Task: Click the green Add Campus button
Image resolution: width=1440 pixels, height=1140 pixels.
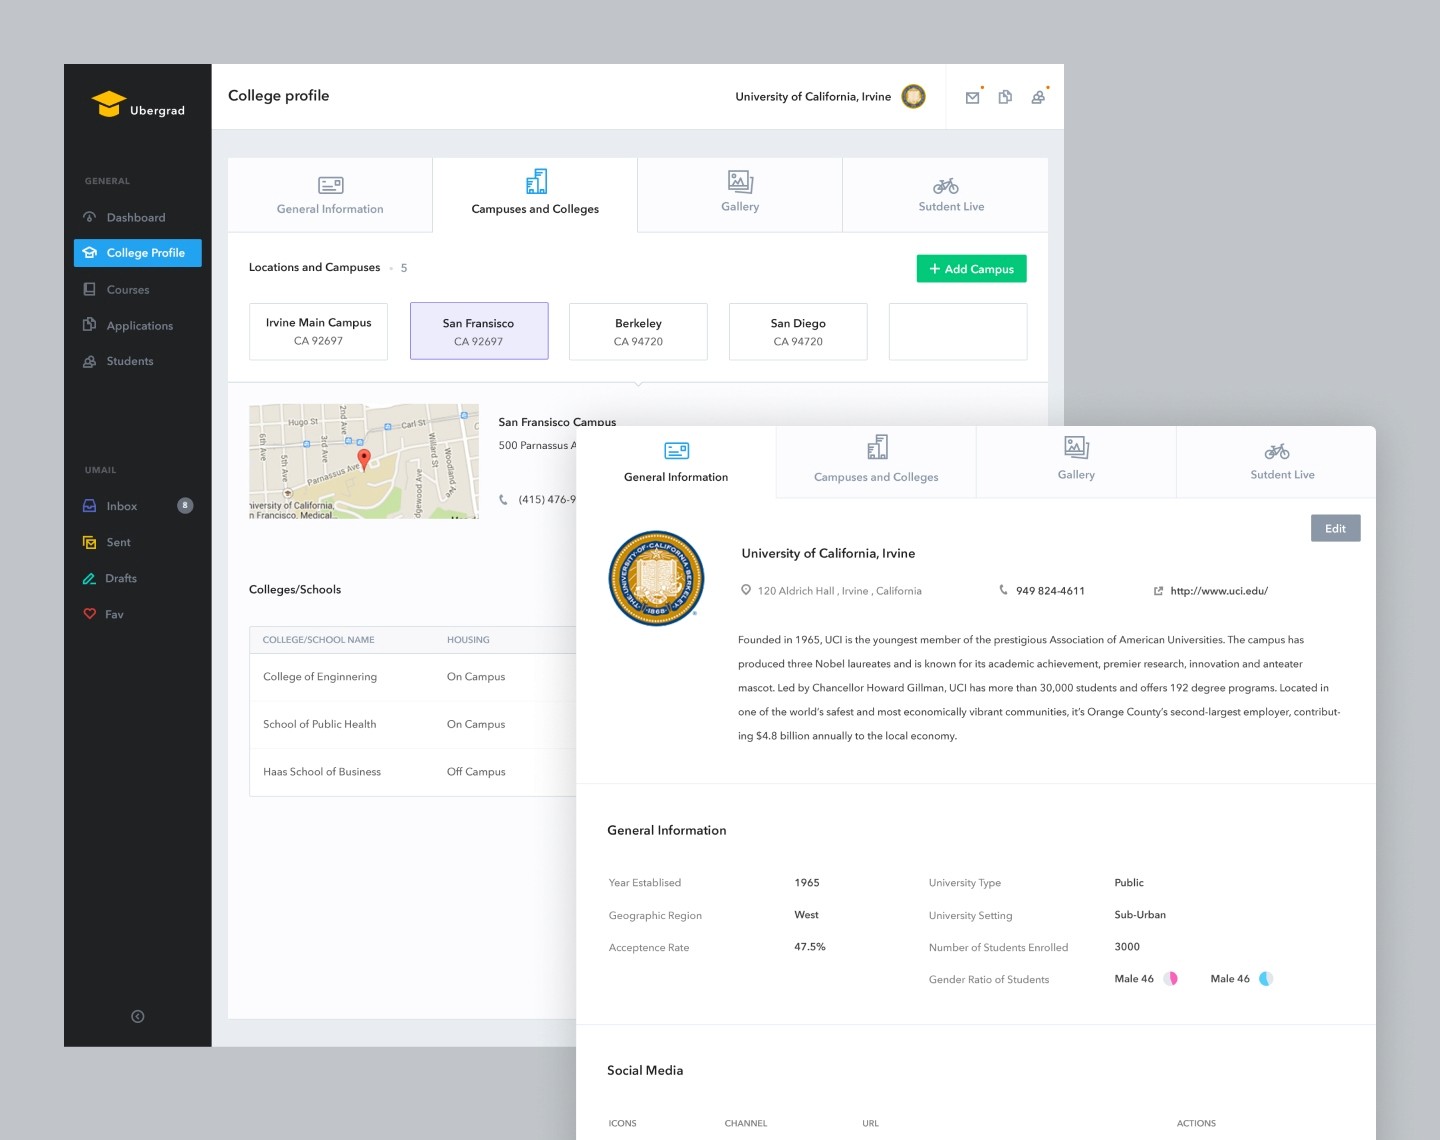Action: 971,269
